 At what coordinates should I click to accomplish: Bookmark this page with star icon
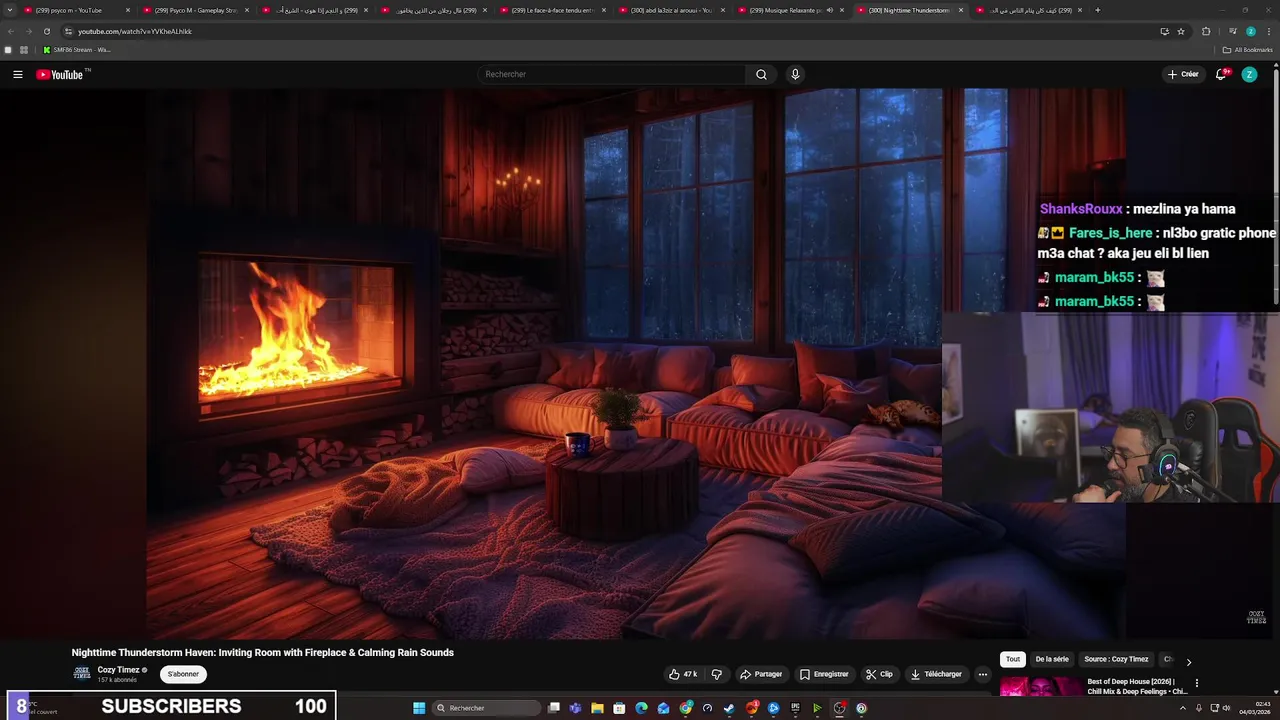pyautogui.click(x=1181, y=31)
